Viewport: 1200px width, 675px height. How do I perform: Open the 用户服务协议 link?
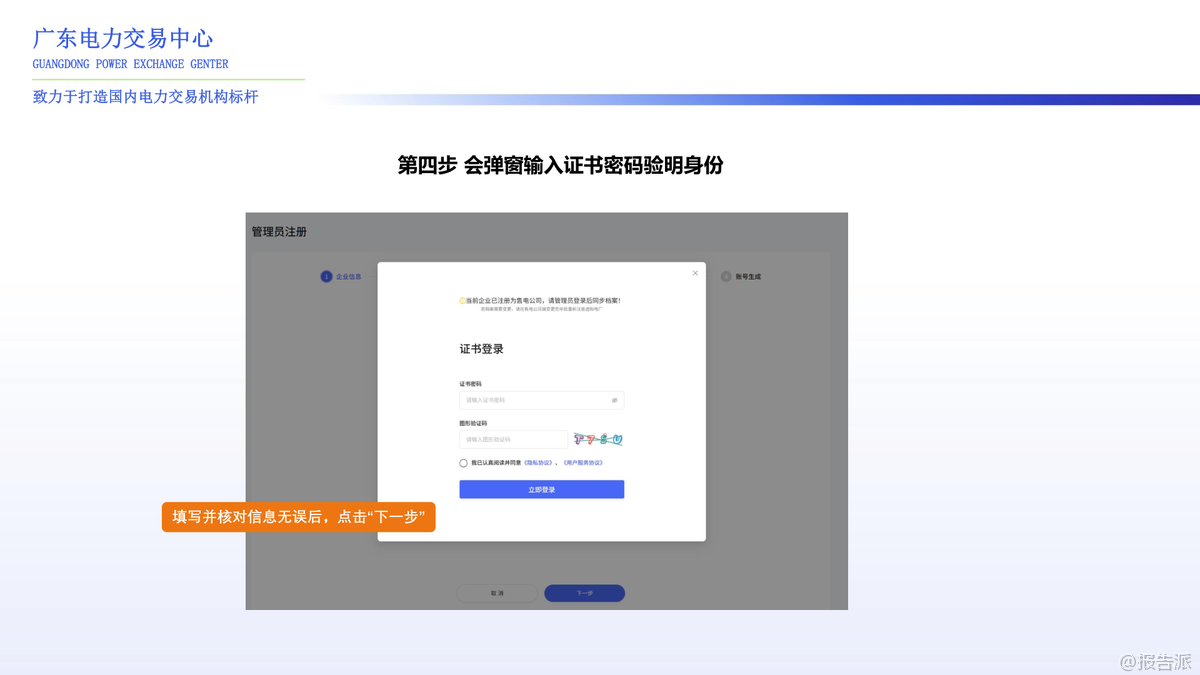pos(583,463)
